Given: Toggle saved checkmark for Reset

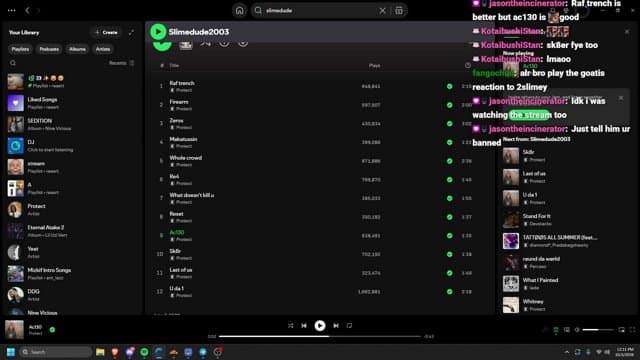Looking at the screenshot, I should [x=449, y=217].
